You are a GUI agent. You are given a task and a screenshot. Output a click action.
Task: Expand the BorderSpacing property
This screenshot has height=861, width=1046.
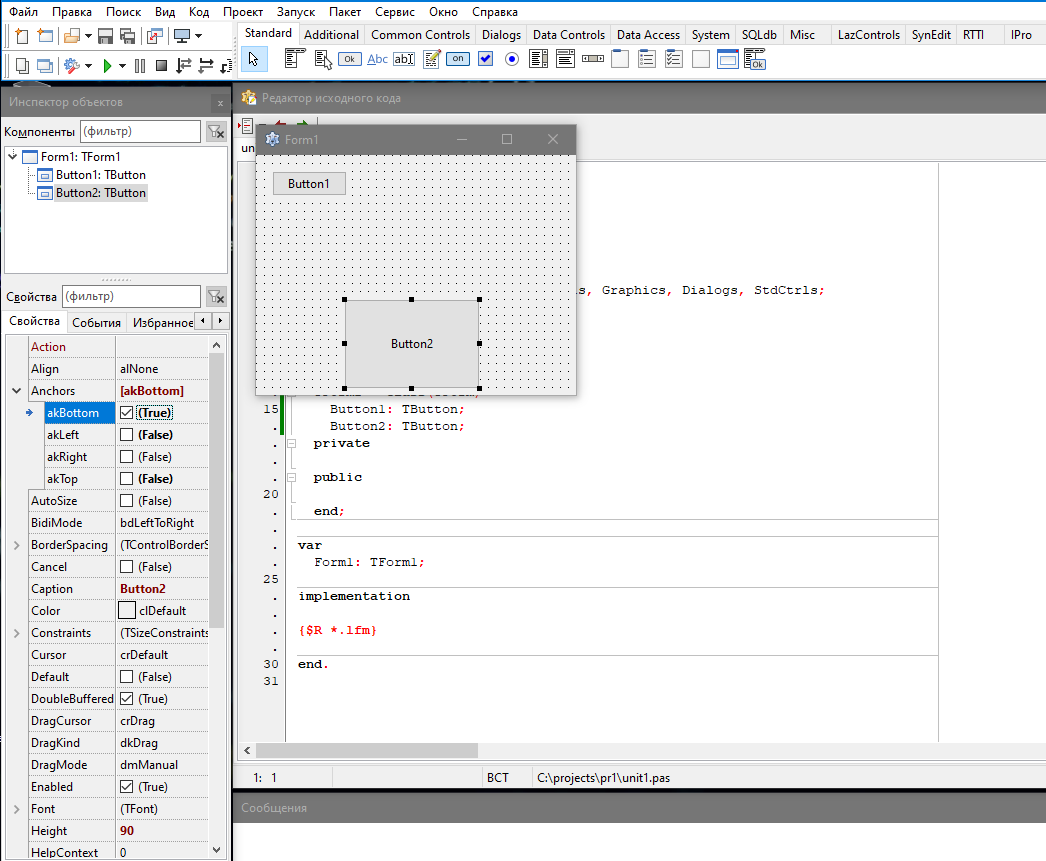point(16,545)
